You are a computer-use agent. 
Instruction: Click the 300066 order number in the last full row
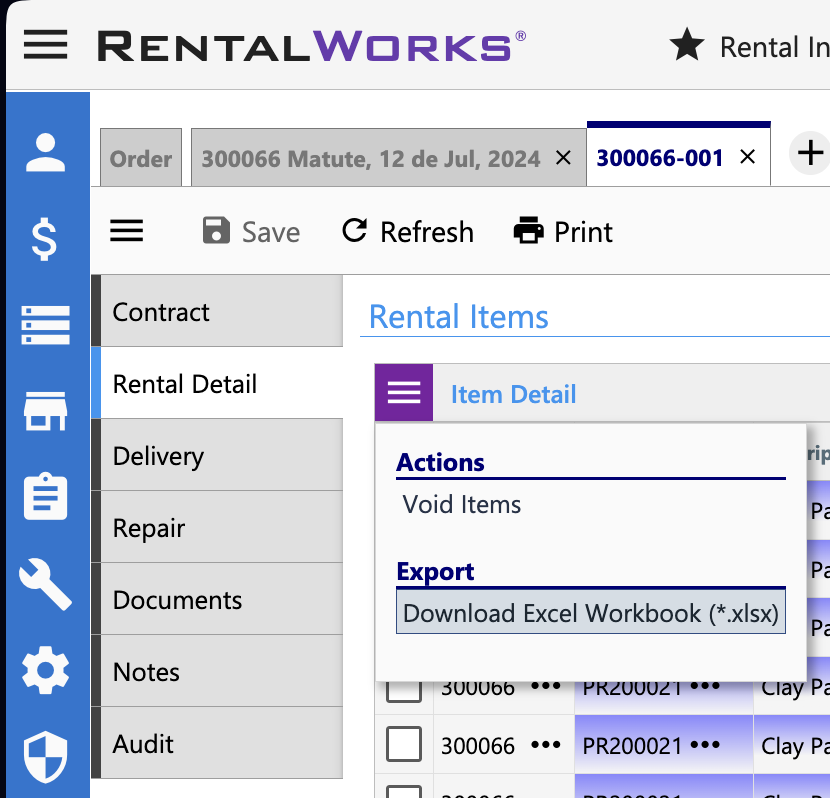[x=478, y=746]
